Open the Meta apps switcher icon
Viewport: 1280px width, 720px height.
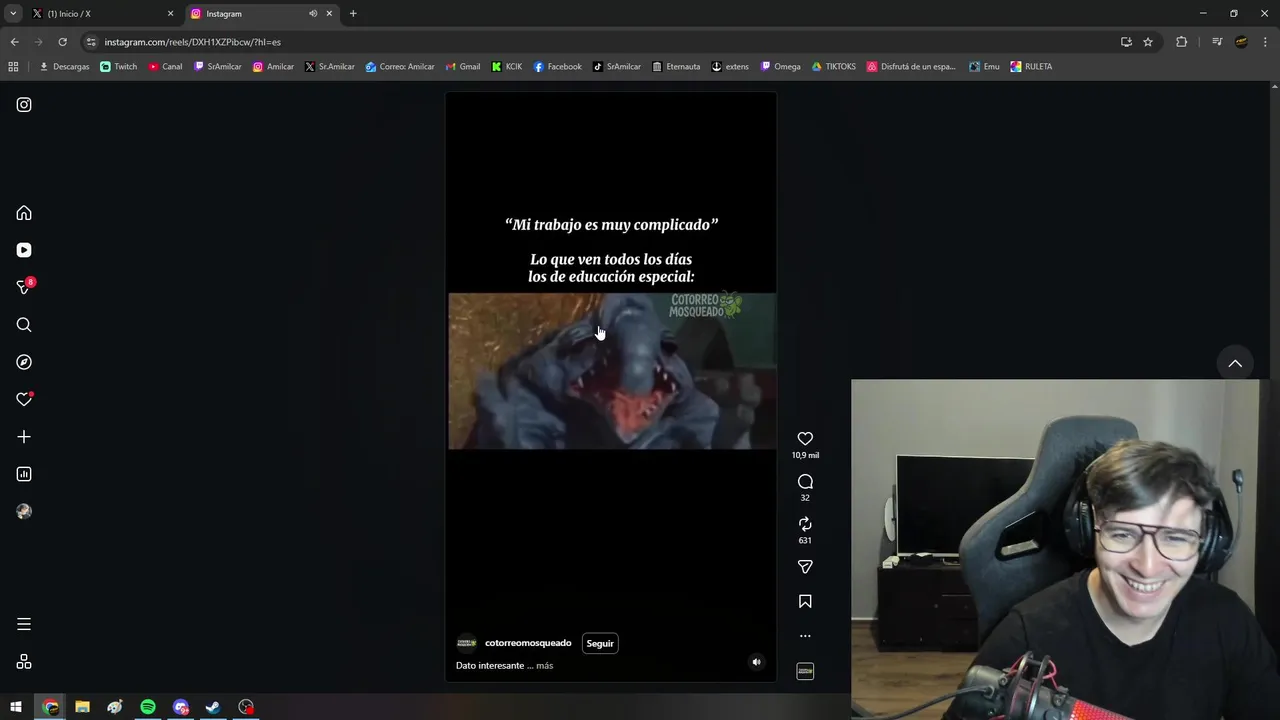click(24, 662)
